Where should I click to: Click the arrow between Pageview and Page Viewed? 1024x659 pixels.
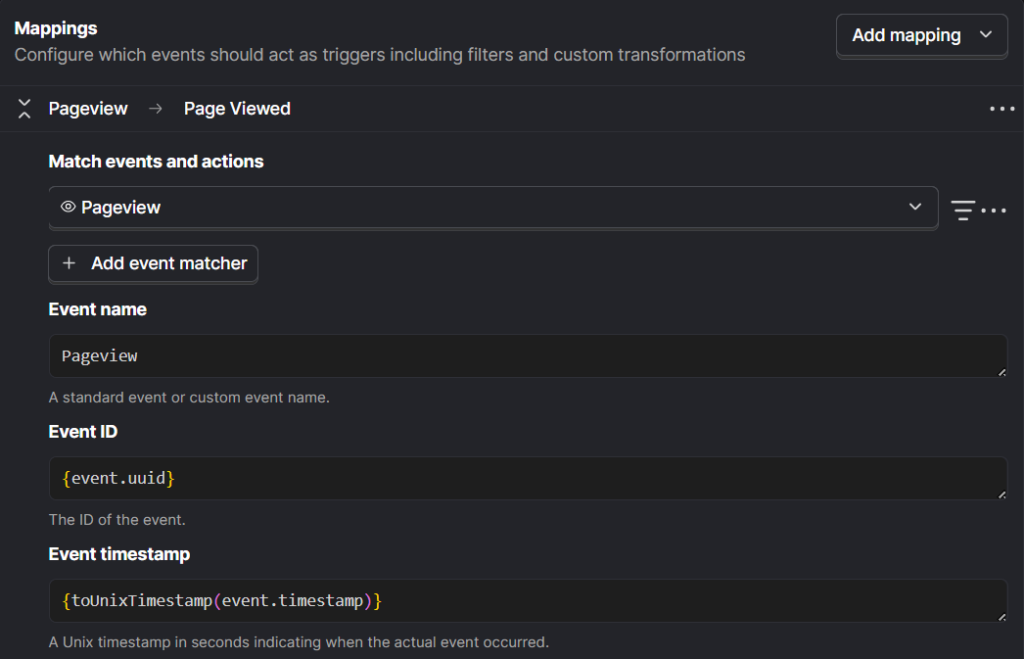(156, 109)
